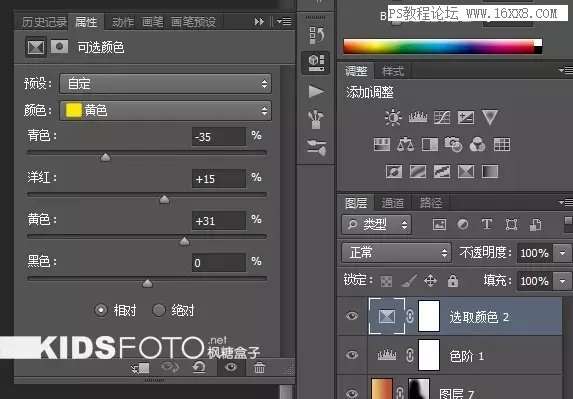Screen dimensions: 573x399
Task: Lock transparent pixels
Action: tap(386, 281)
